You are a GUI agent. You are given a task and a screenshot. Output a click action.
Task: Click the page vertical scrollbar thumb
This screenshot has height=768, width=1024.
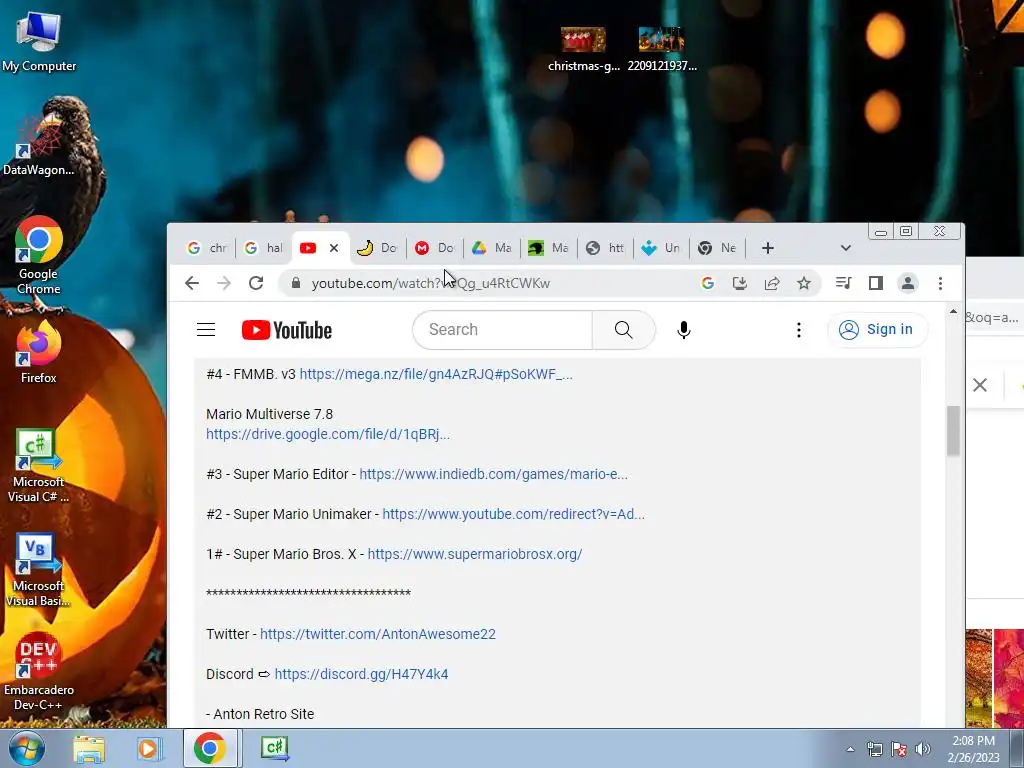tap(953, 430)
